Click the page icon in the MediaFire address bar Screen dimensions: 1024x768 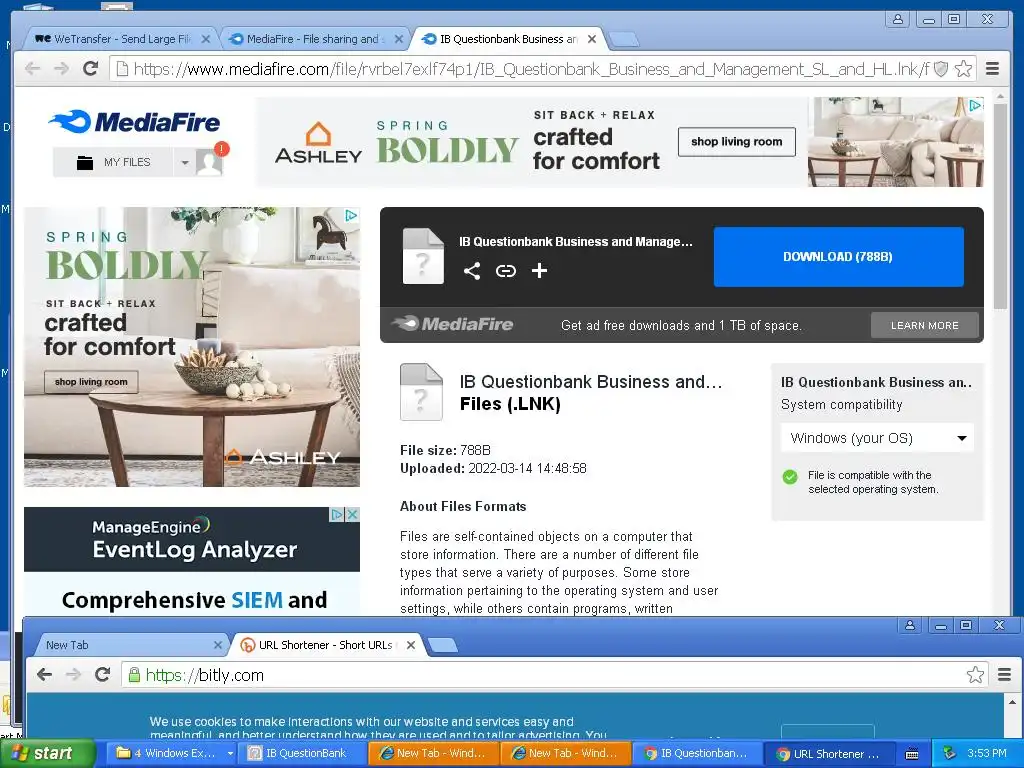tap(121, 69)
